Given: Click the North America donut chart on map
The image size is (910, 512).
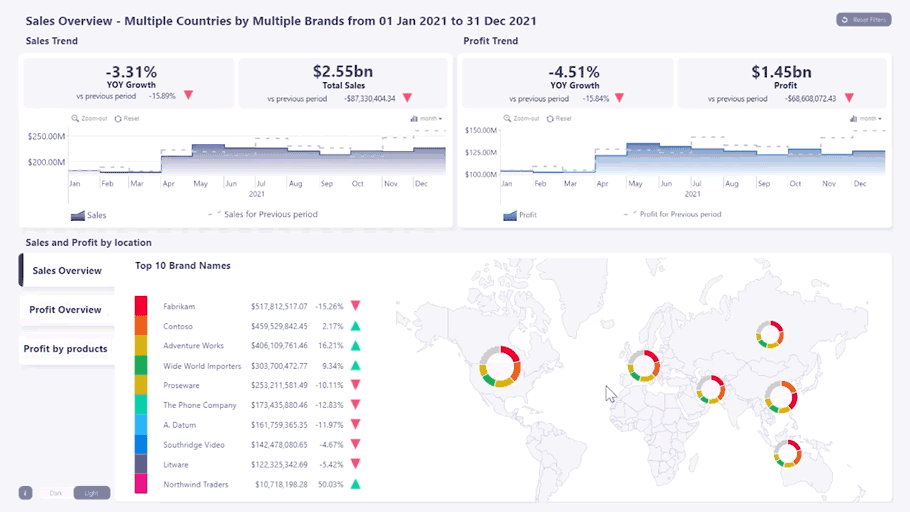Looking at the screenshot, I should point(500,366).
